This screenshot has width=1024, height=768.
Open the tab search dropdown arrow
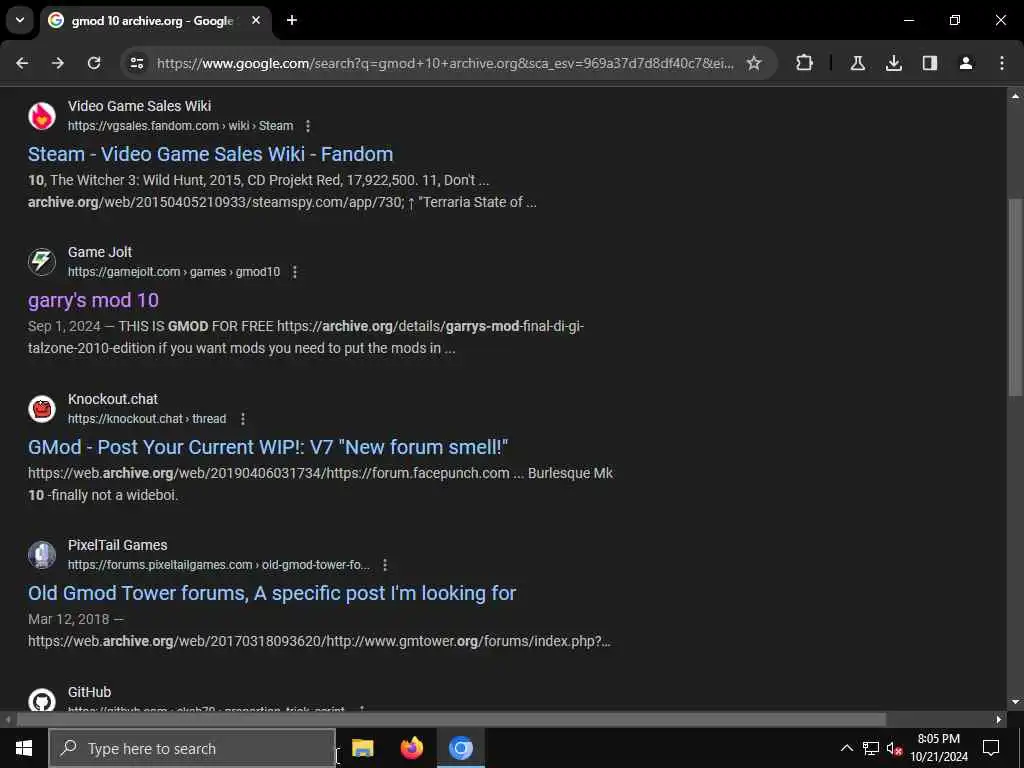[20, 20]
